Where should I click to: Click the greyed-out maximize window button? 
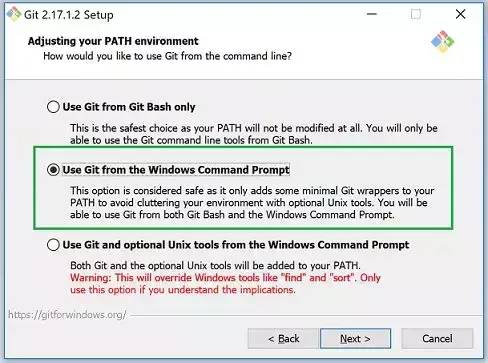pos(416,14)
